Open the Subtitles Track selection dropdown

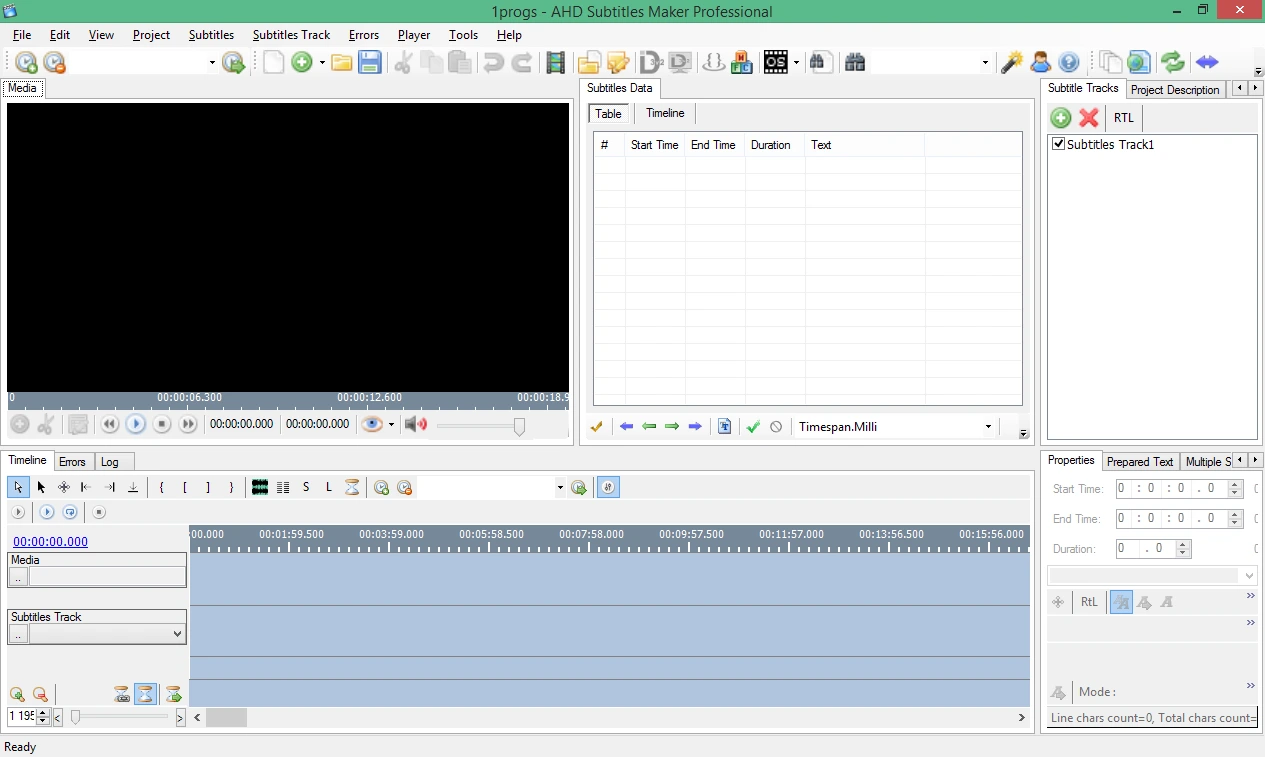coord(178,634)
